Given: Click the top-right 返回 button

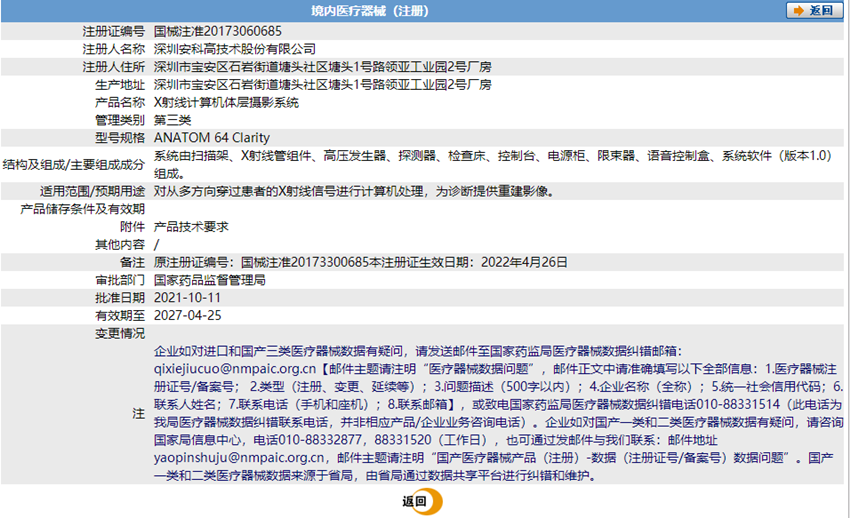Looking at the screenshot, I should click(x=814, y=10).
